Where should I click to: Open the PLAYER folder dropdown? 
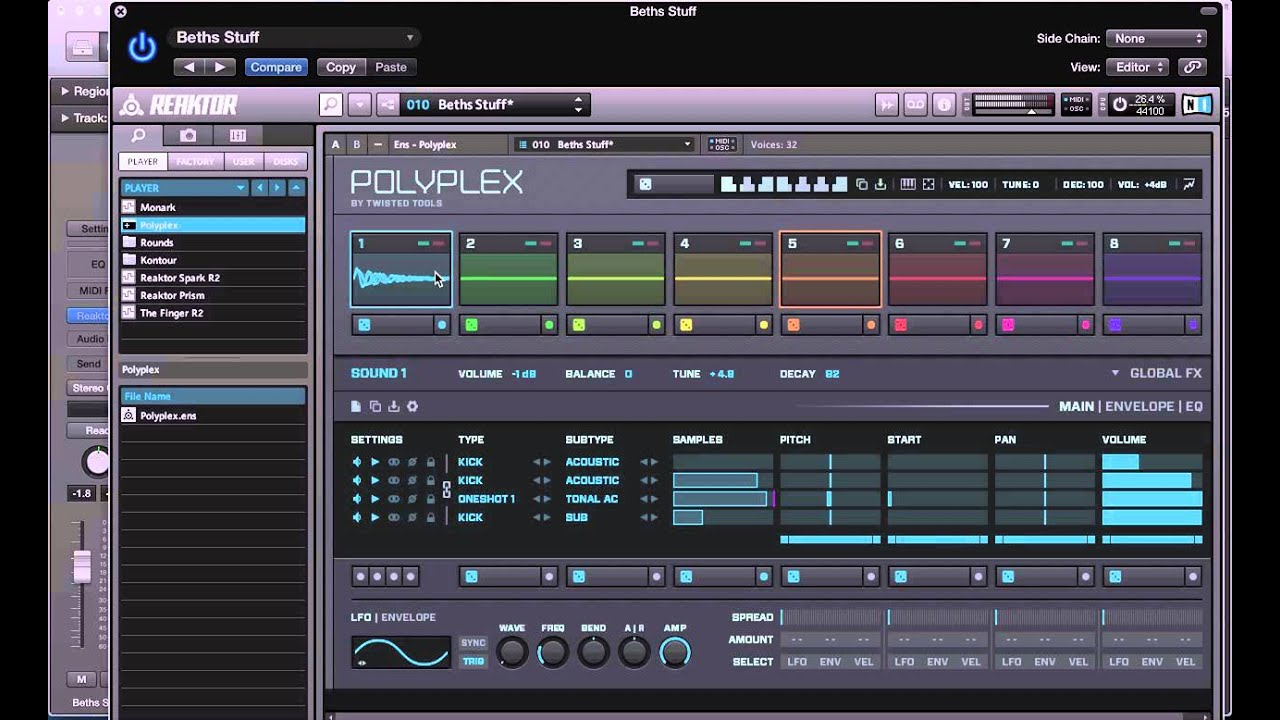click(x=185, y=188)
